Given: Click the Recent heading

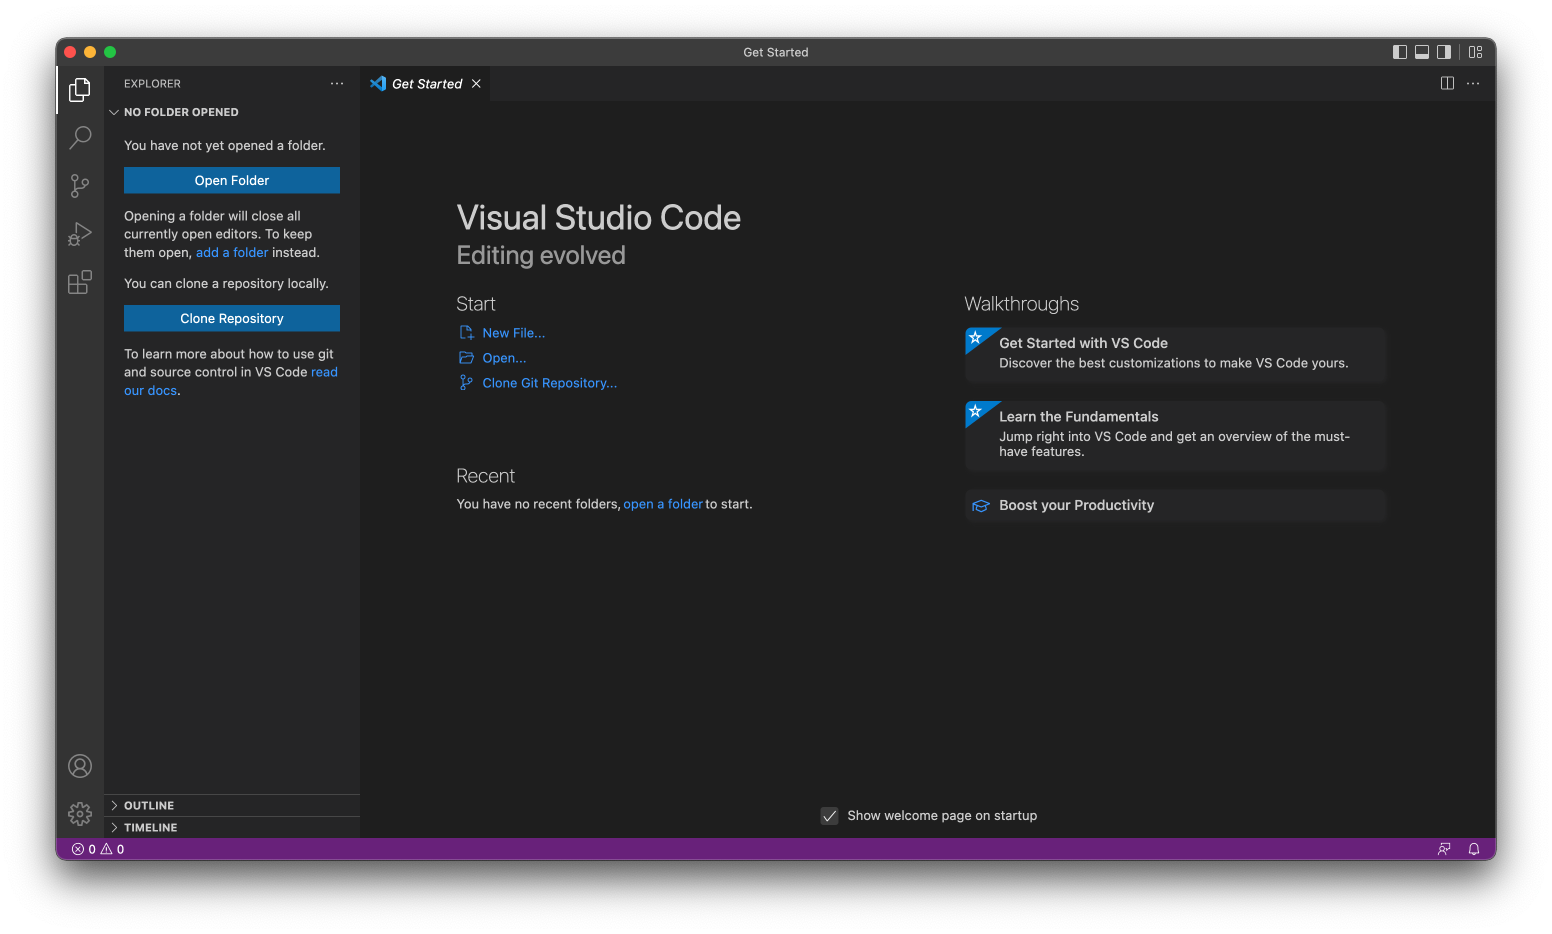Looking at the screenshot, I should (486, 476).
